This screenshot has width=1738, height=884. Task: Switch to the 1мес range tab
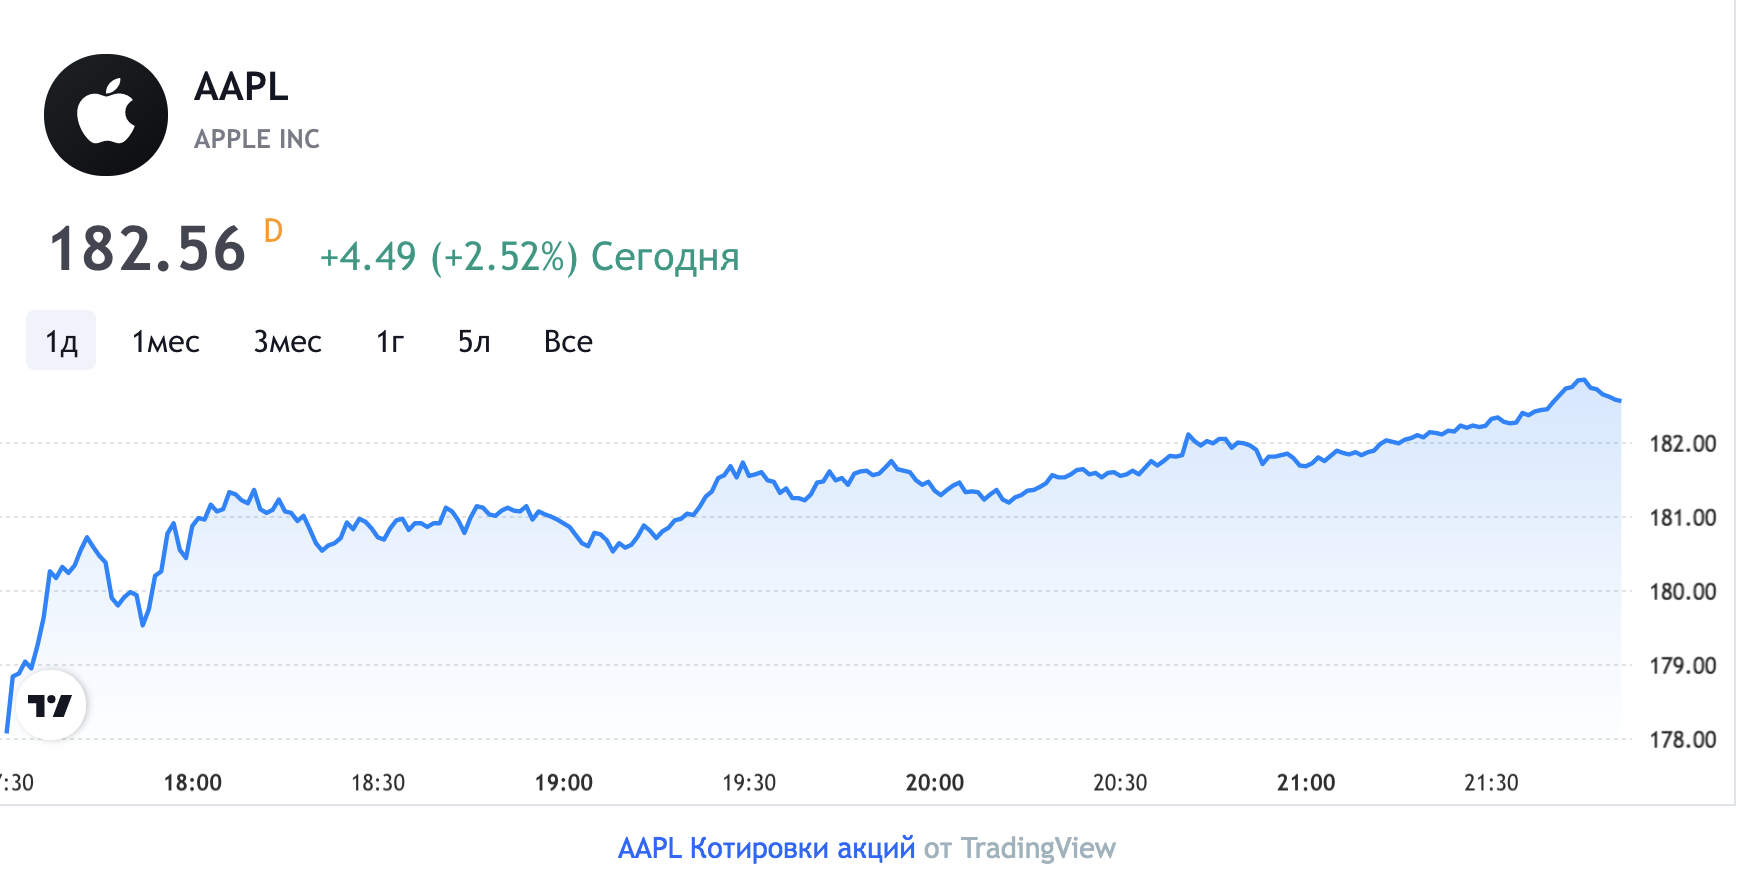[166, 341]
